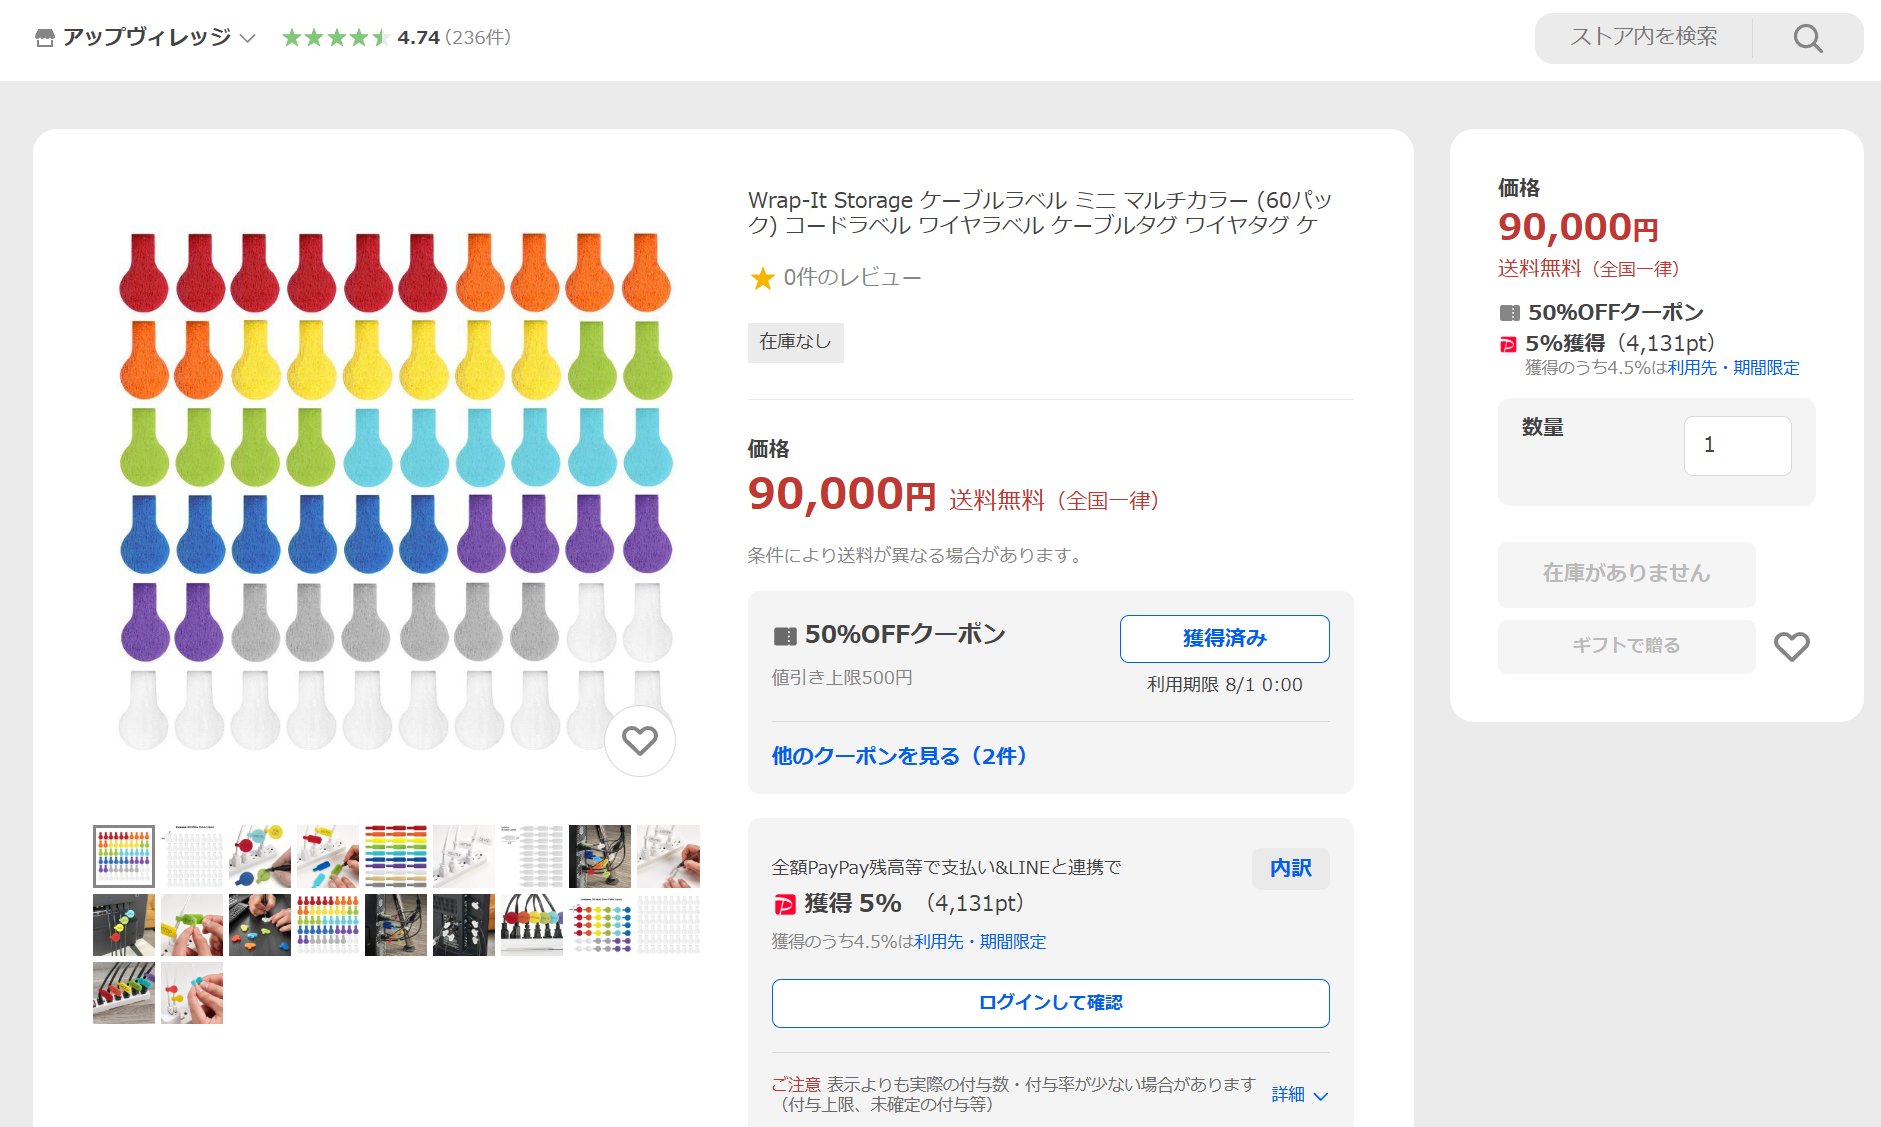Click the 数量 quantity input field
1881x1127 pixels.
(1737, 446)
